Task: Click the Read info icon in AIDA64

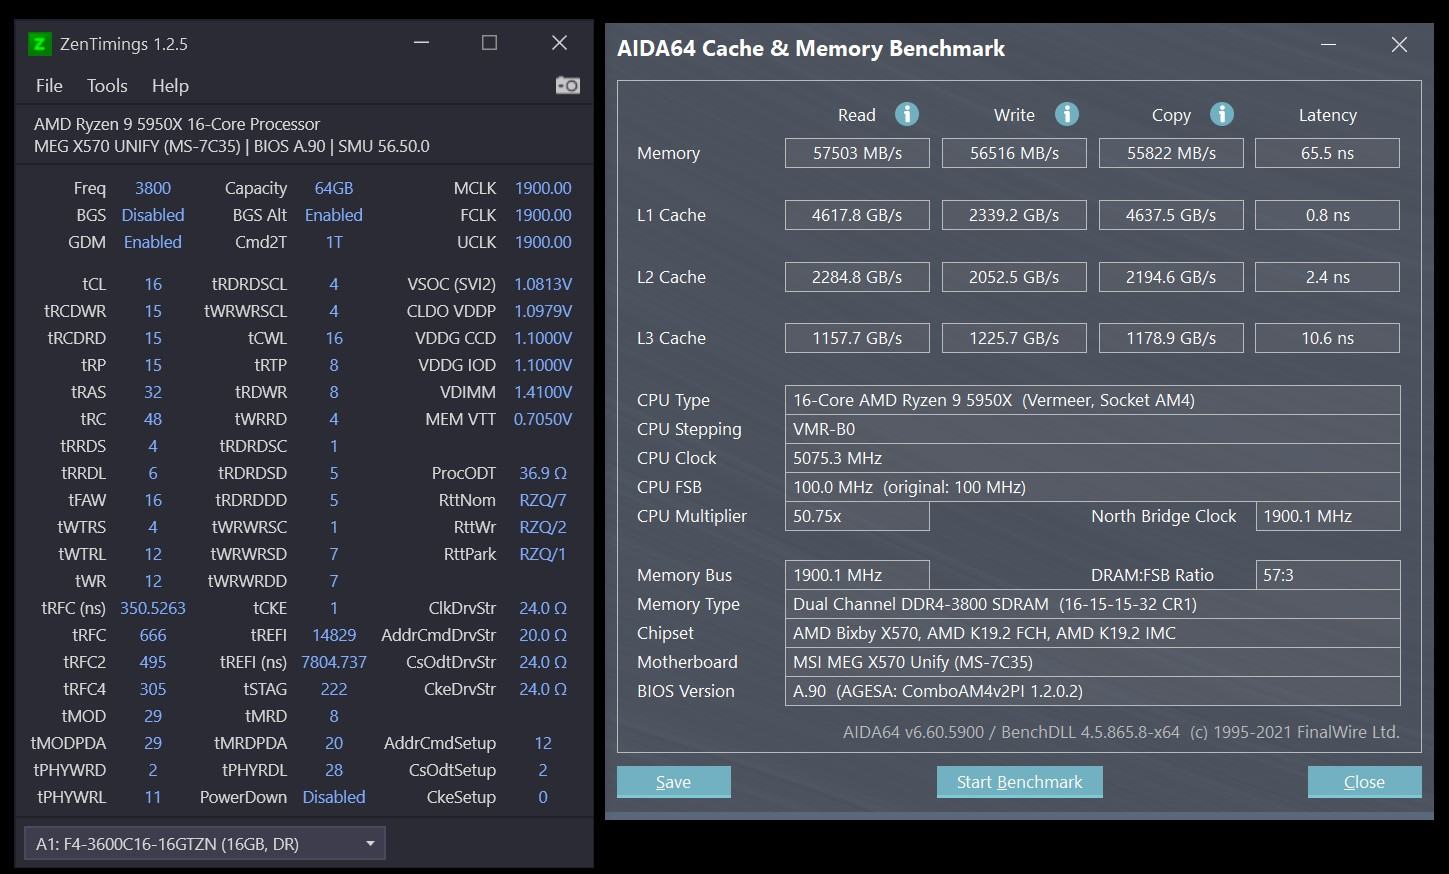Action: pyautogui.click(x=907, y=114)
